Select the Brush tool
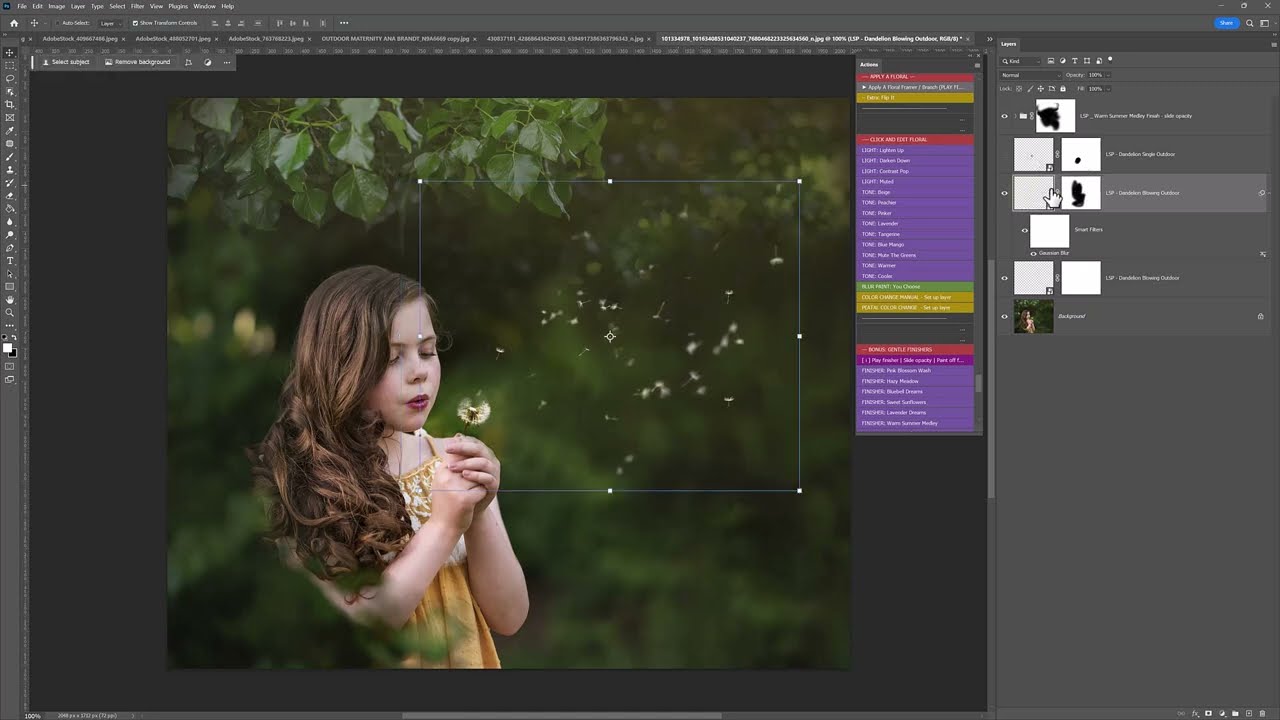The width and height of the screenshot is (1280, 720). tap(10, 157)
